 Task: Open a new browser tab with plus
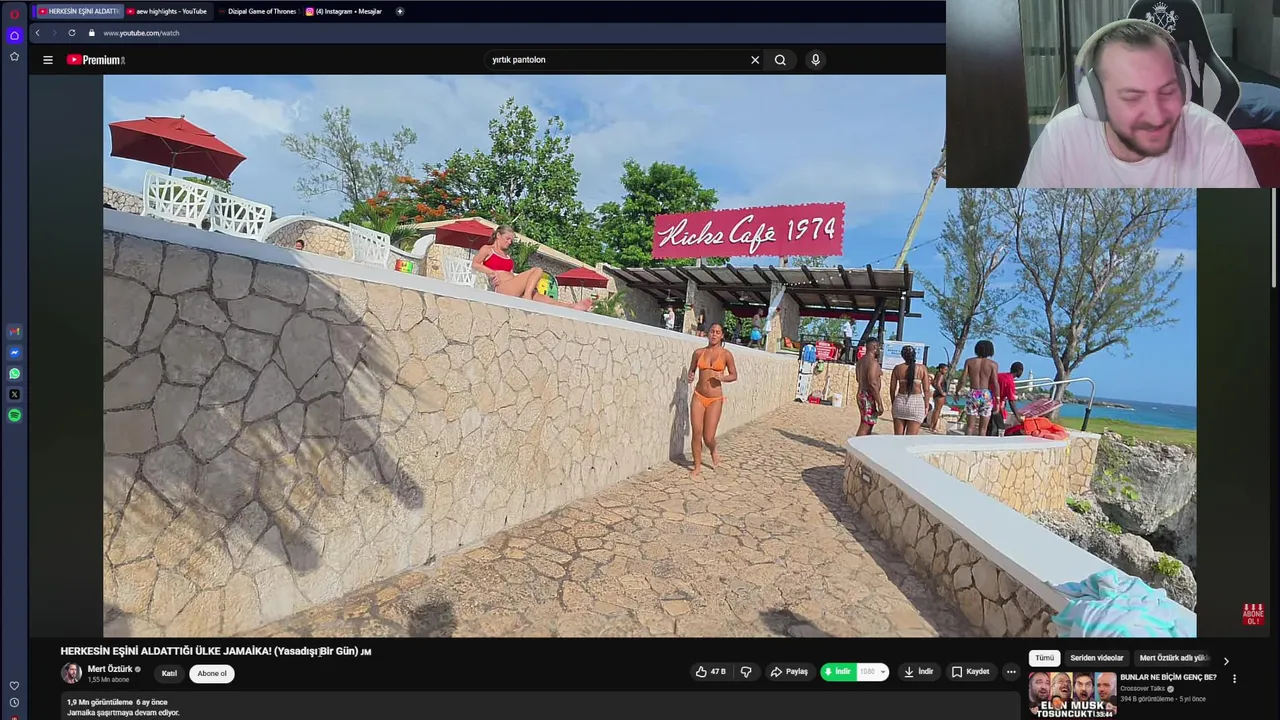tap(400, 11)
